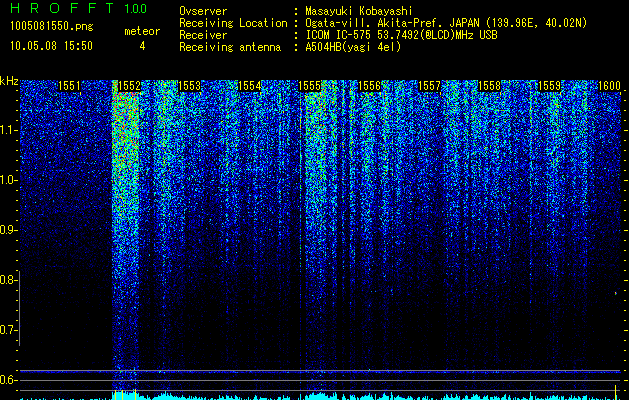Click the kHz axis unit label
629x400 pixels.
point(9,81)
